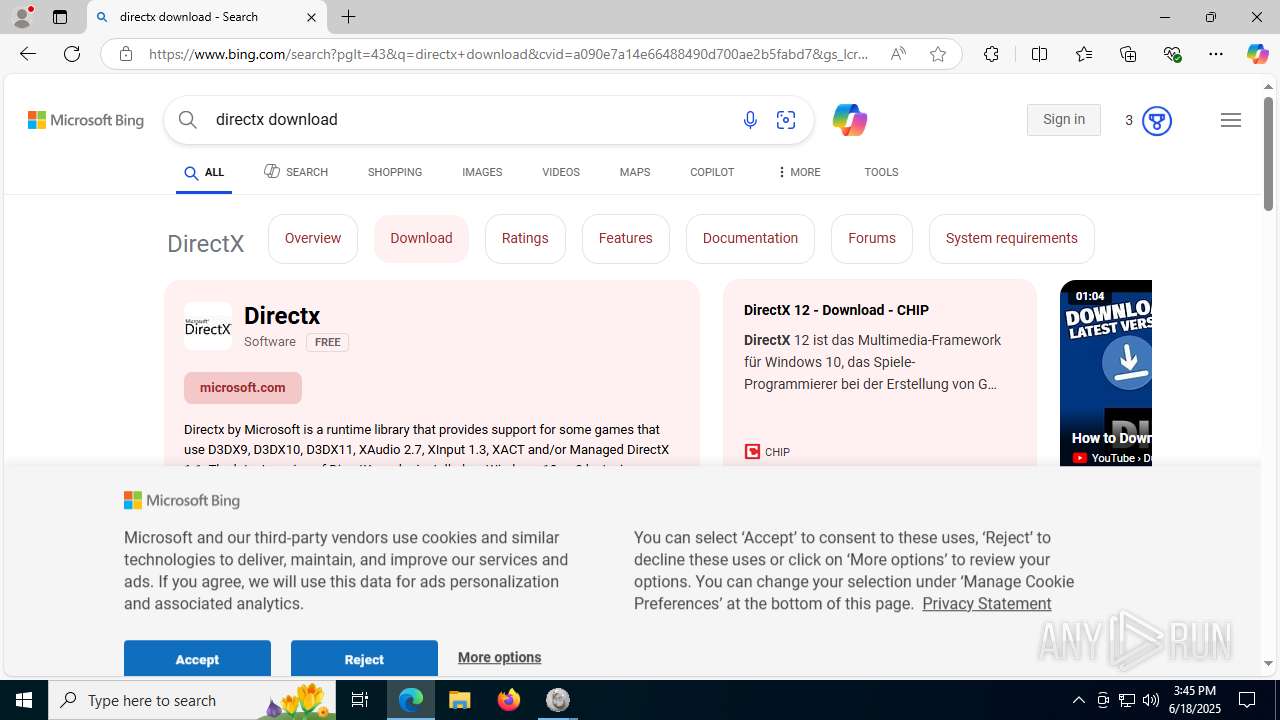Image resolution: width=1280 pixels, height=720 pixels.
Task: Open Edge profile icon
Action: 22,17
